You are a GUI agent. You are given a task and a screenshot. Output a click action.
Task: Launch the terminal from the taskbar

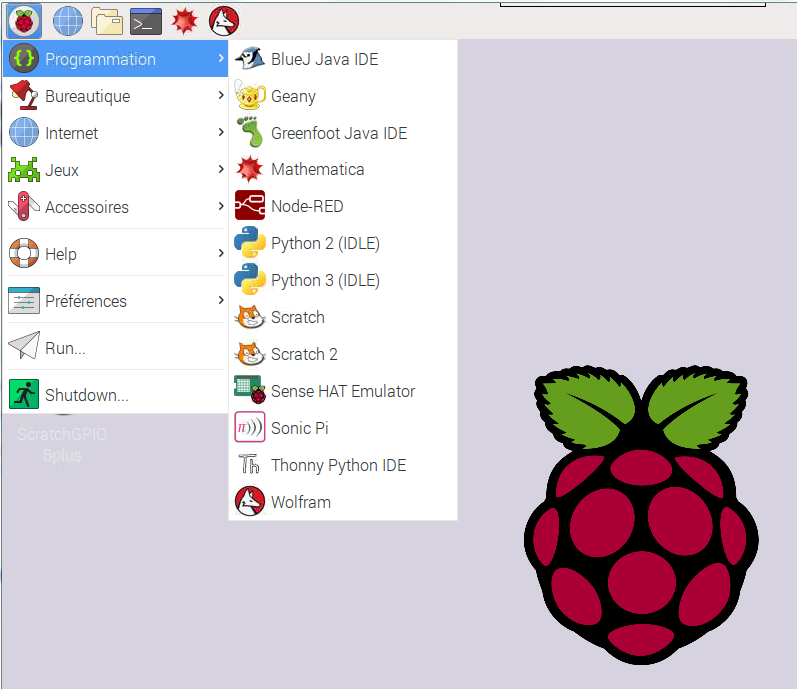(x=146, y=21)
